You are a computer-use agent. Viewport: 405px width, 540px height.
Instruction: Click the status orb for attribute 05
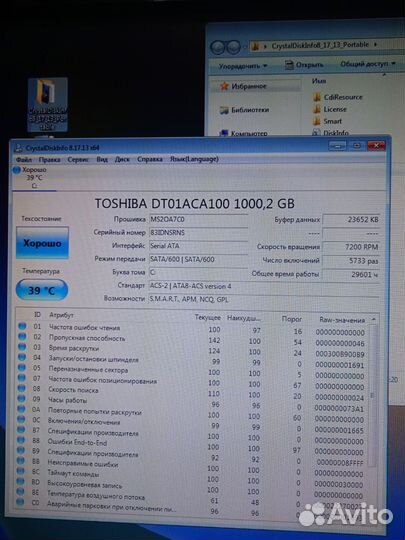coord(22,367)
